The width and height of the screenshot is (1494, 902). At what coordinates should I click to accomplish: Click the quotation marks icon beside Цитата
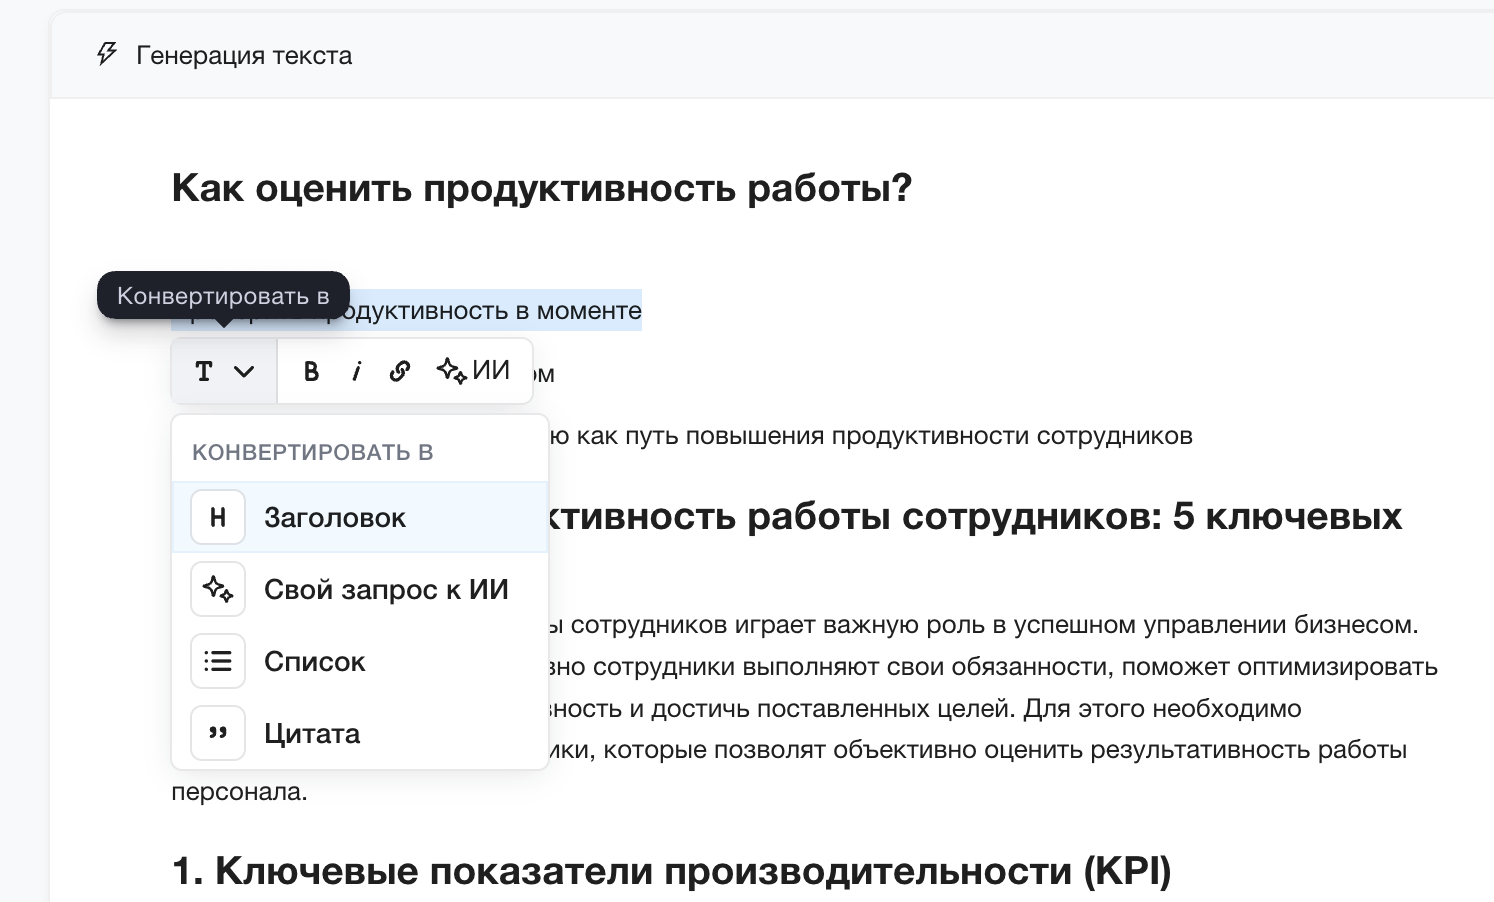coord(218,733)
